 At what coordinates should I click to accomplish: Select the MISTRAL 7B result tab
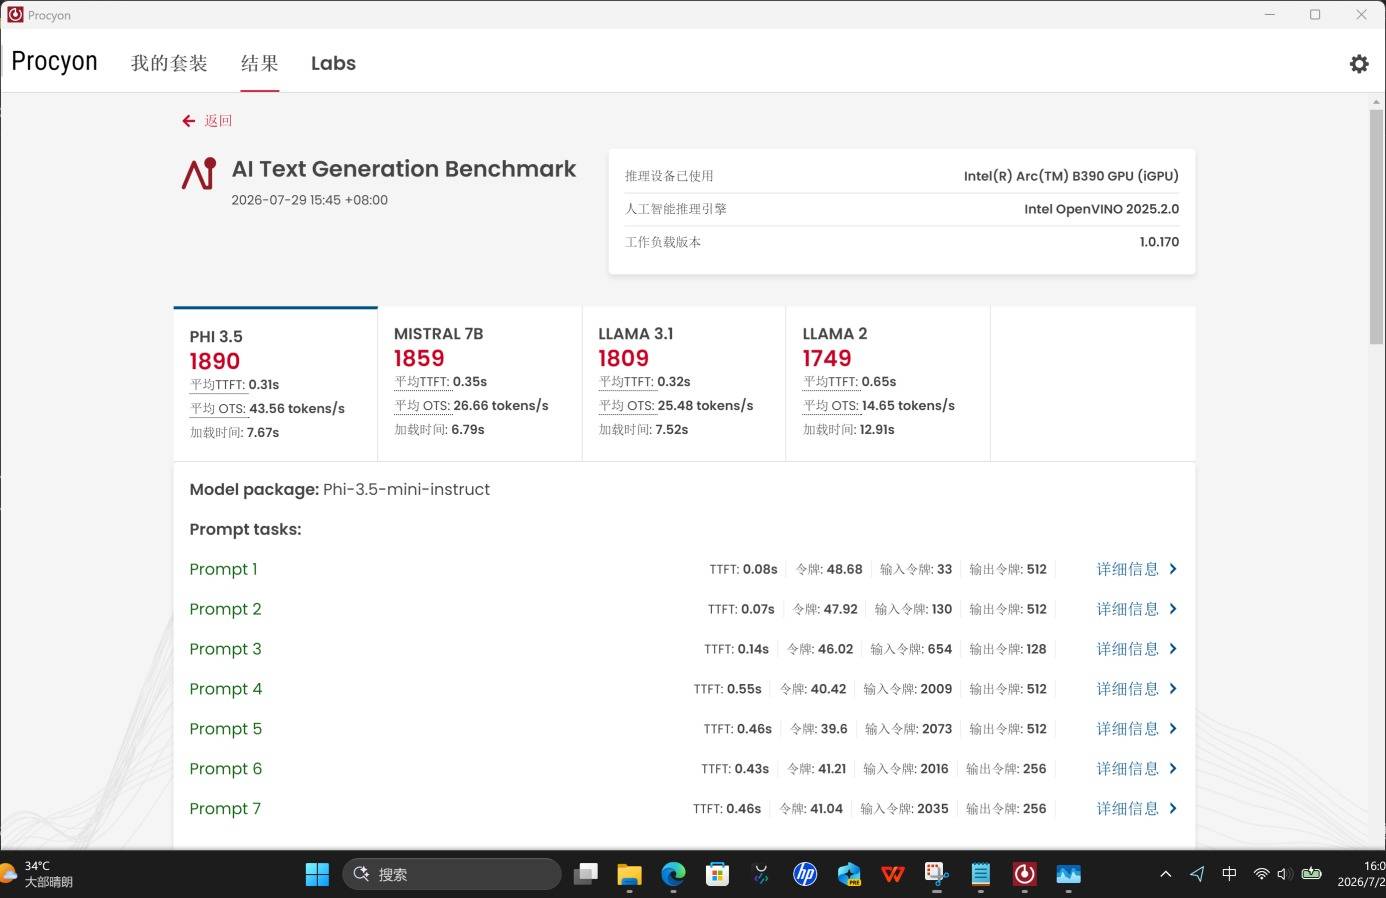[480, 384]
